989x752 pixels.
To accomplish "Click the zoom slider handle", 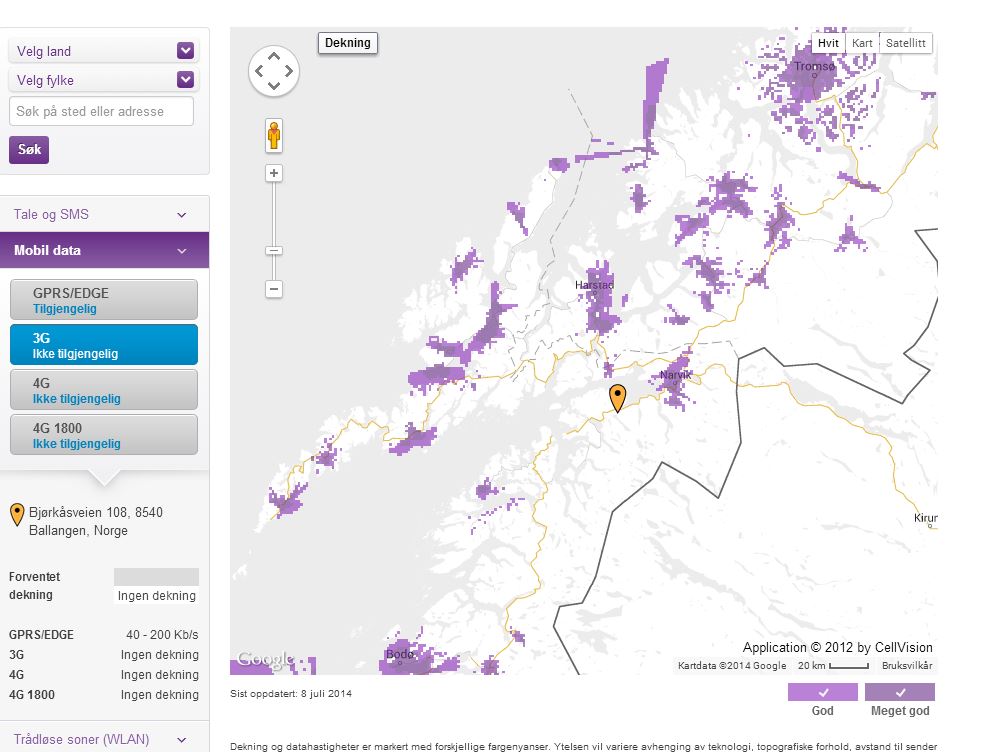I will tap(274, 250).
